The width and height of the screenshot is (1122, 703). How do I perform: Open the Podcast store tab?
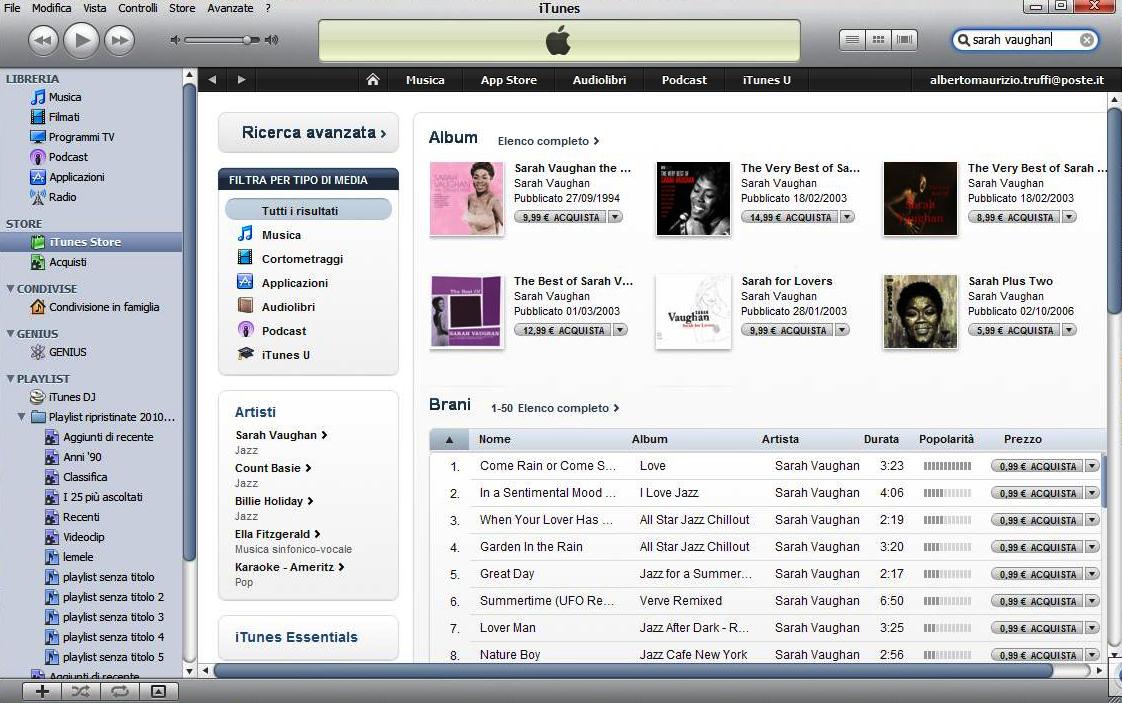684,80
